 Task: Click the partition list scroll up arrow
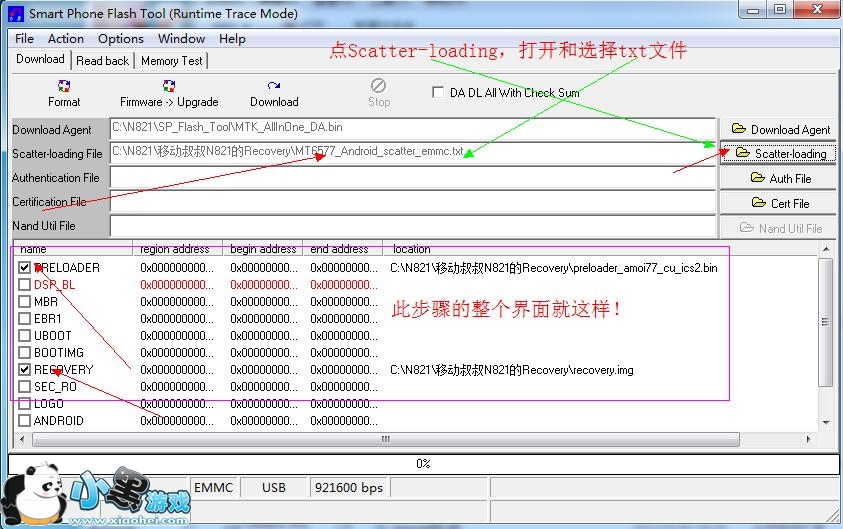click(826, 248)
